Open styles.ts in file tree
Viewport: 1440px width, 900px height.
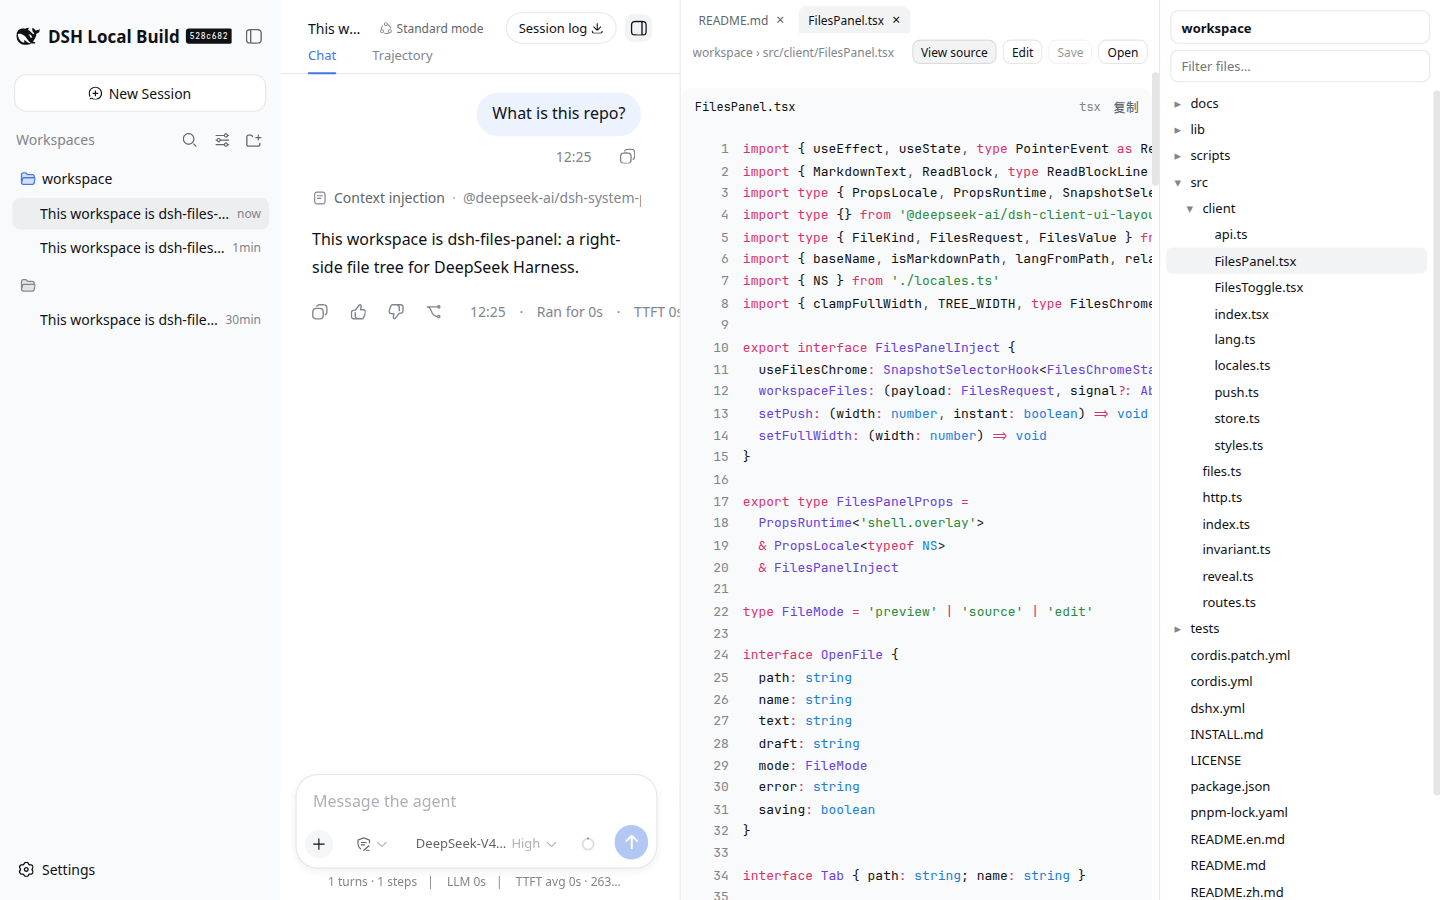click(1296, 445)
